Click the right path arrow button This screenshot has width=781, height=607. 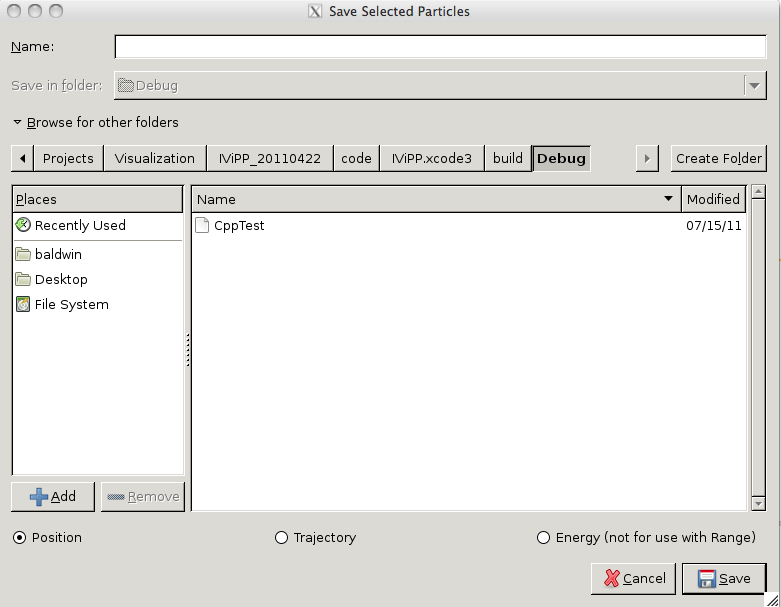[647, 158]
